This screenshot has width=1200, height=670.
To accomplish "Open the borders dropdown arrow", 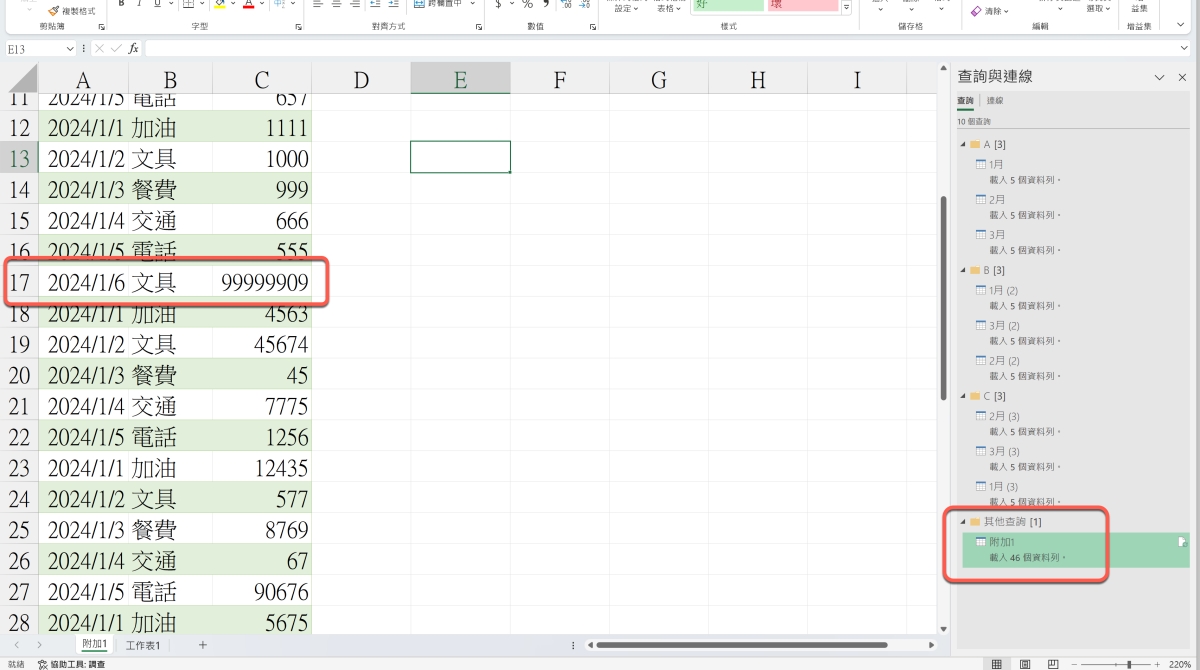I will click(201, 5).
